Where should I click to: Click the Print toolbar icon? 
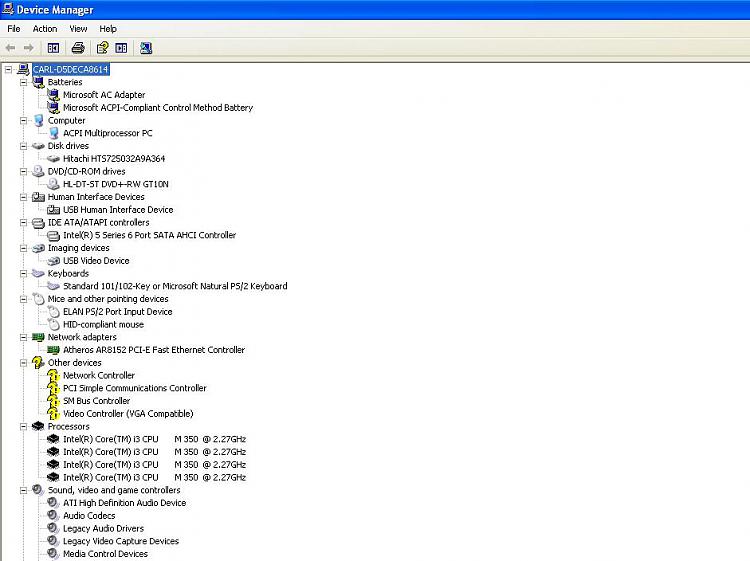[x=78, y=48]
